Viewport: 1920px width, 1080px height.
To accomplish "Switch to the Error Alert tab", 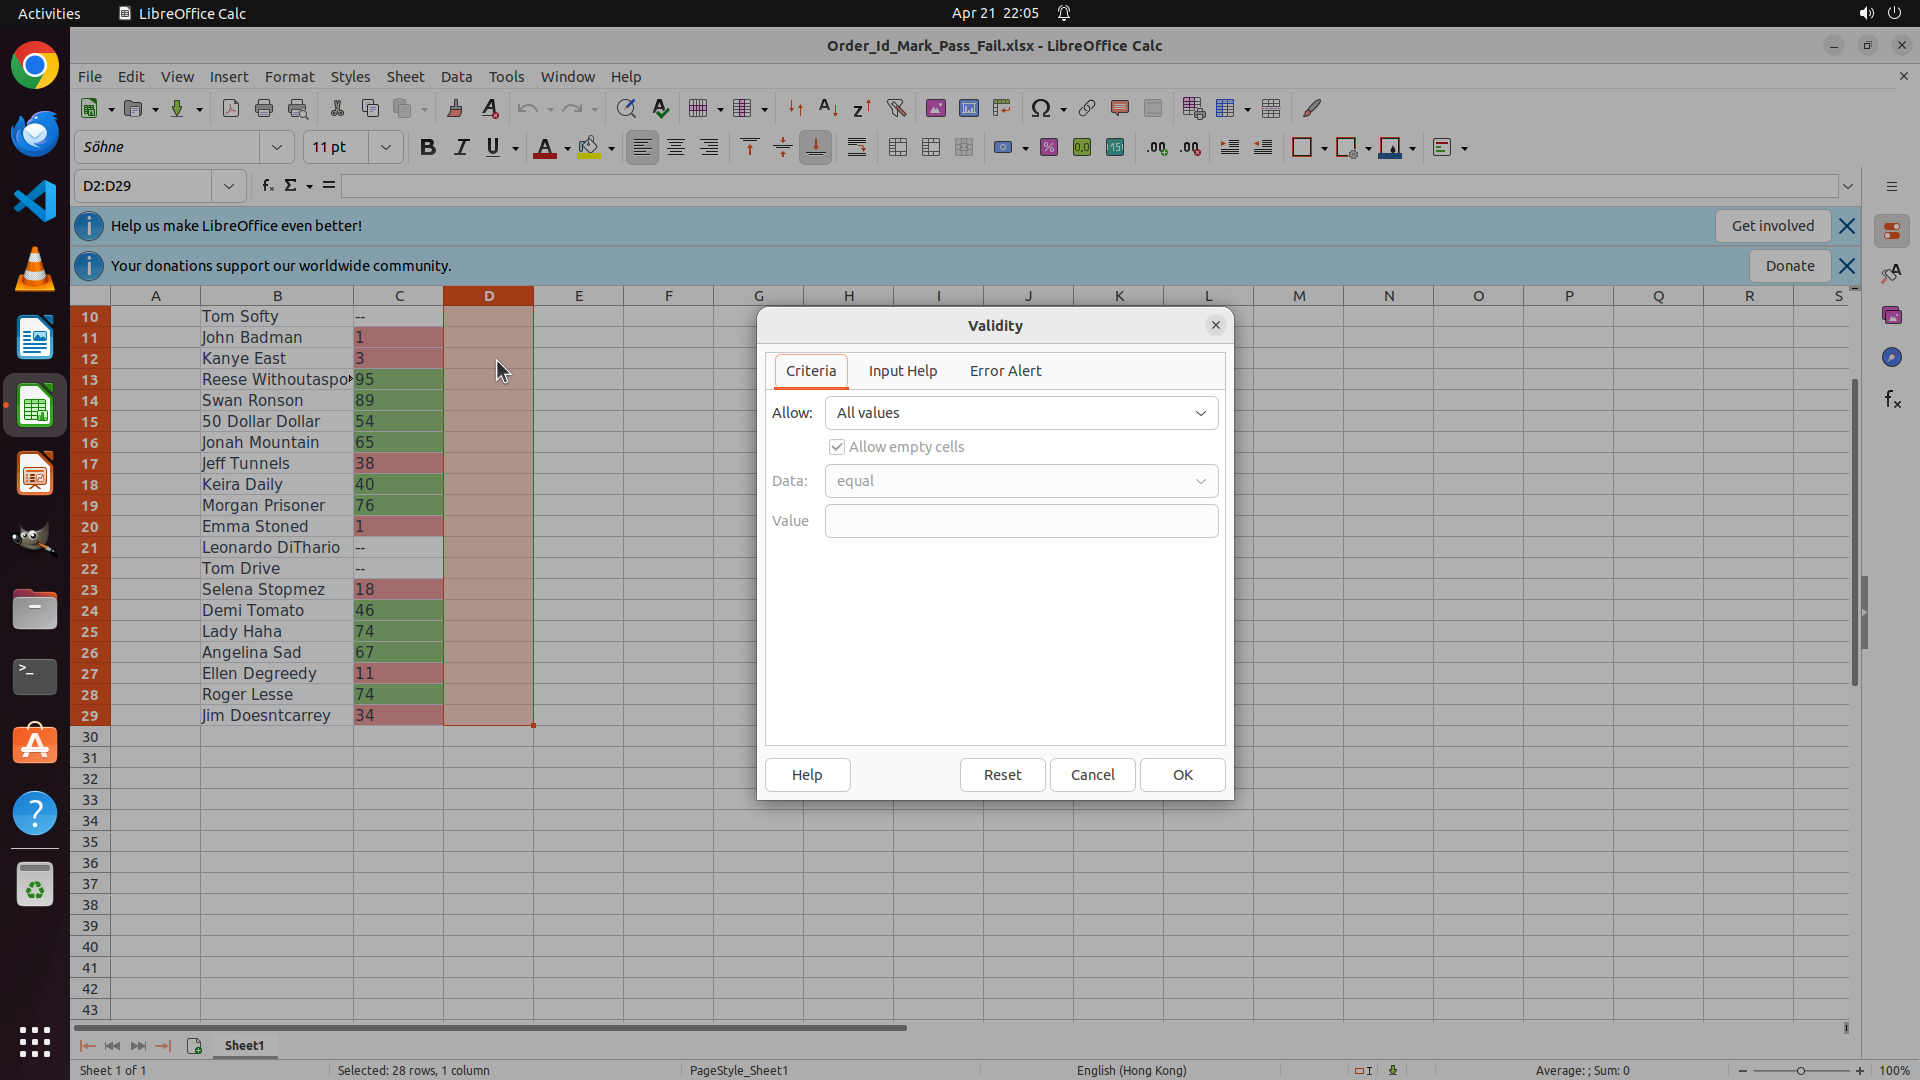I will pos(1005,371).
